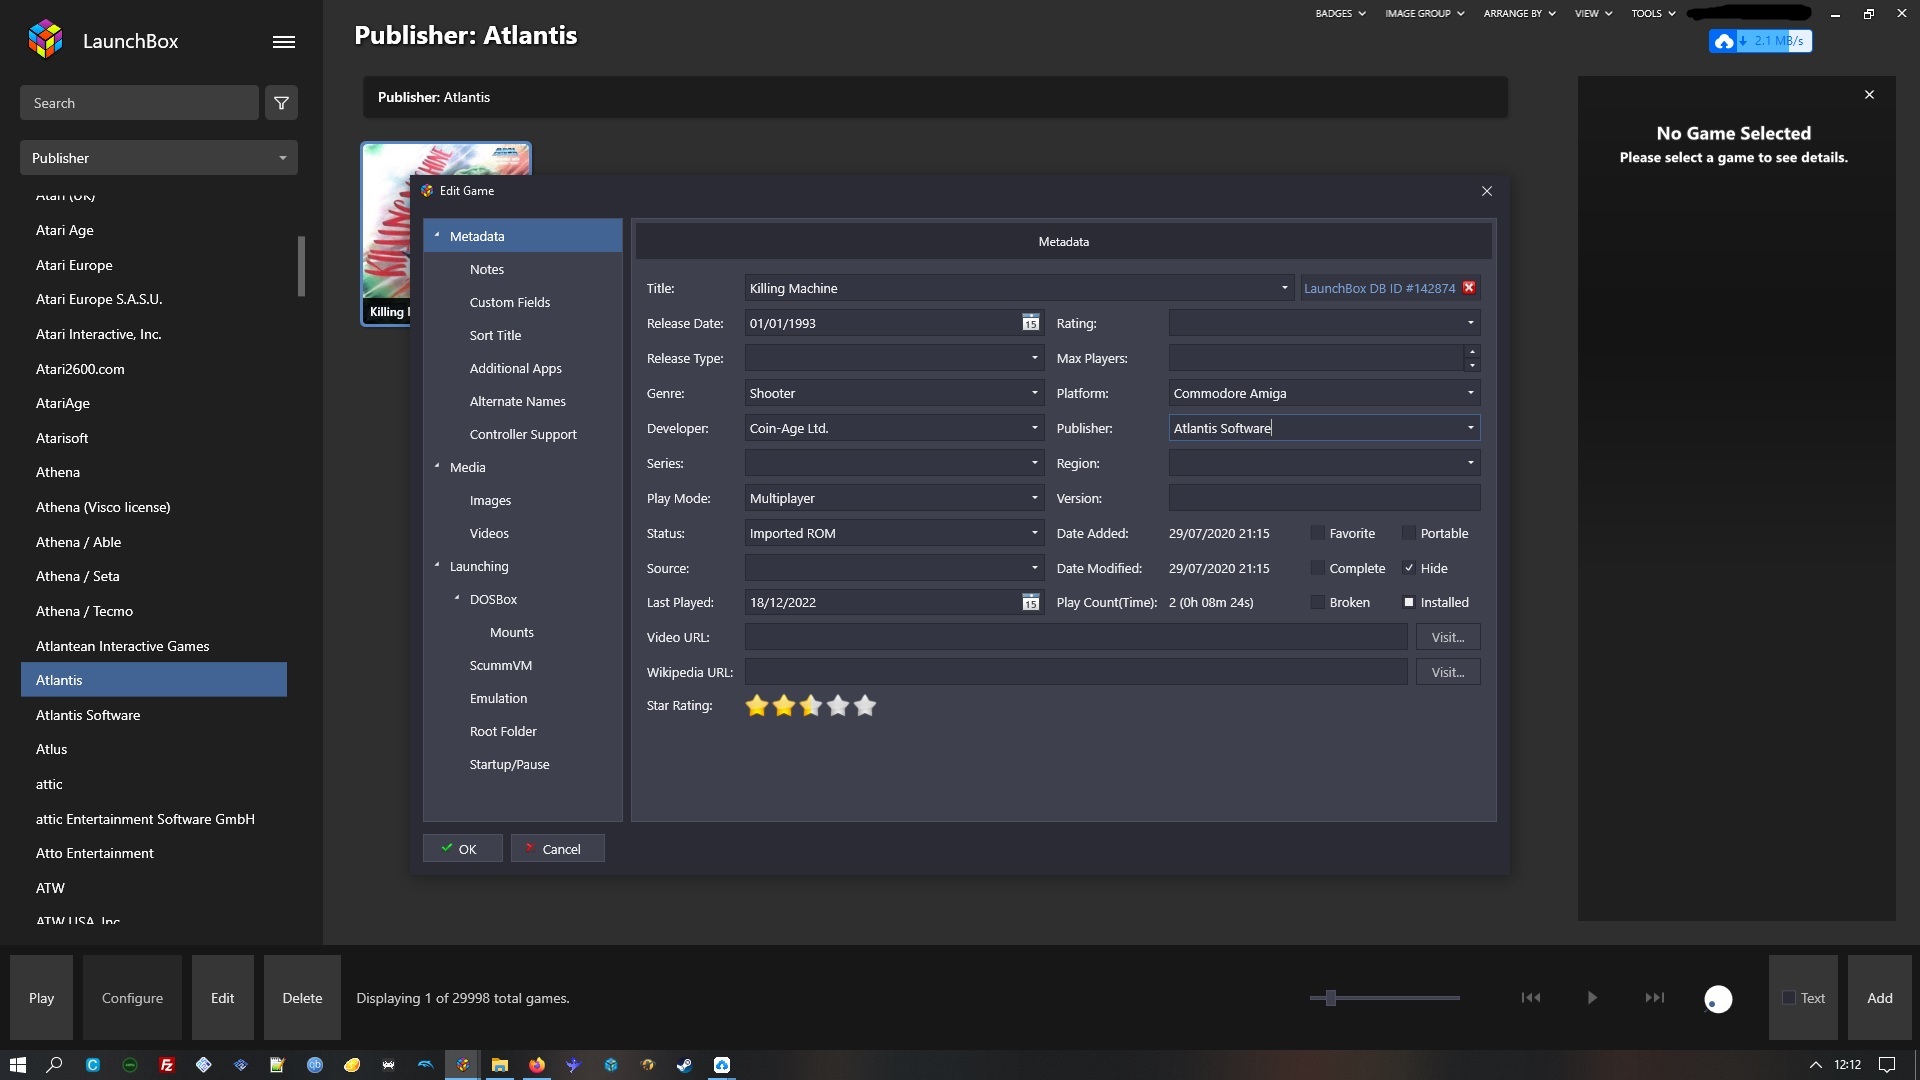1920x1080 pixels.
Task: Open the Publisher sidebar category dropdown
Action: (x=159, y=158)
